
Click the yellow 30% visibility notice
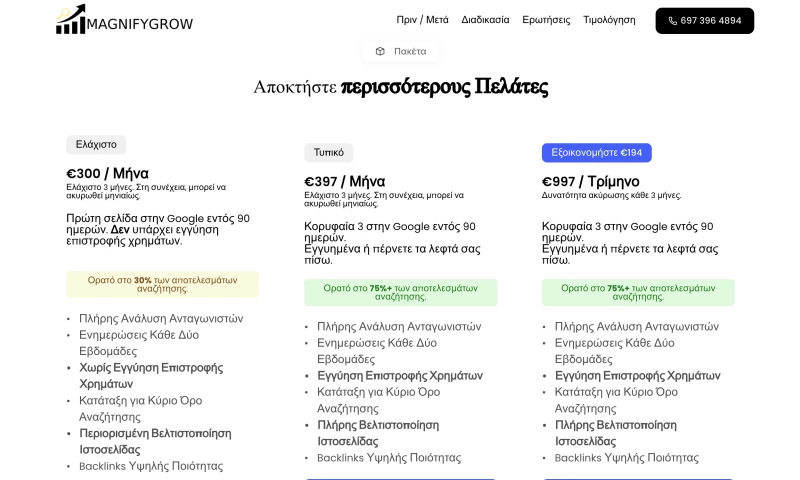point(162,284)
